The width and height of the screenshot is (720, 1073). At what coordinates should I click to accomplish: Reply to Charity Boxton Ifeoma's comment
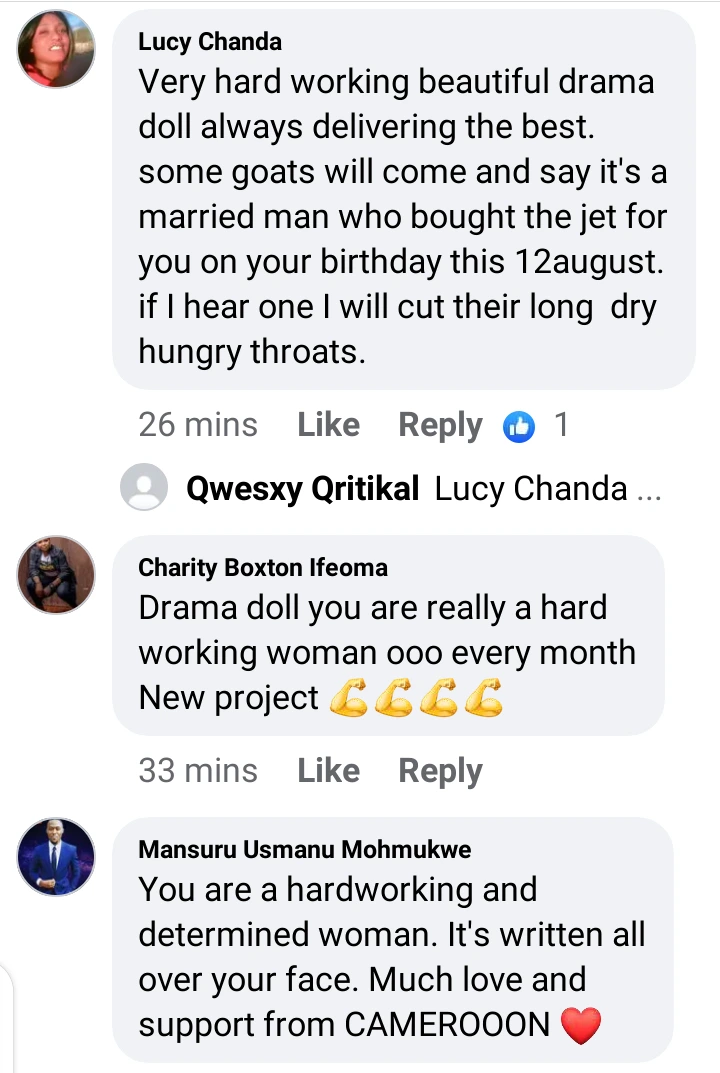click(x=440, y=771)
